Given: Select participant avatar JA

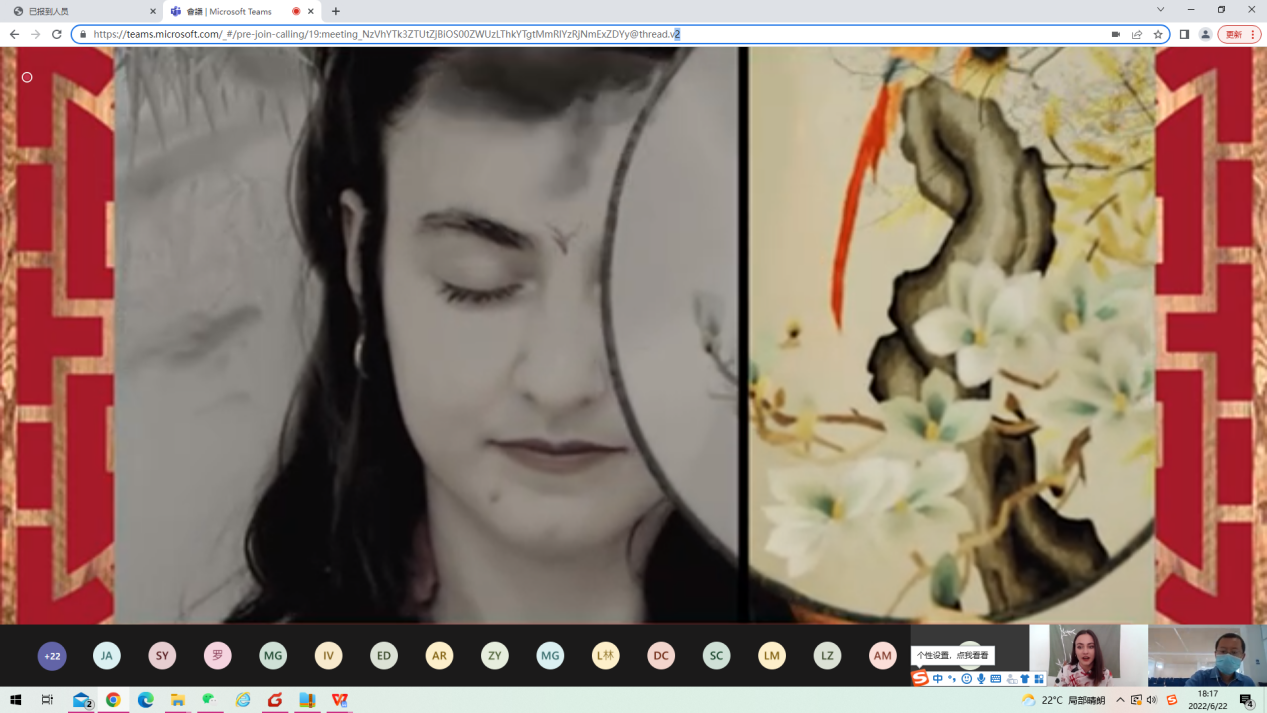Looking at the screenshot, I should click(107, 656).
